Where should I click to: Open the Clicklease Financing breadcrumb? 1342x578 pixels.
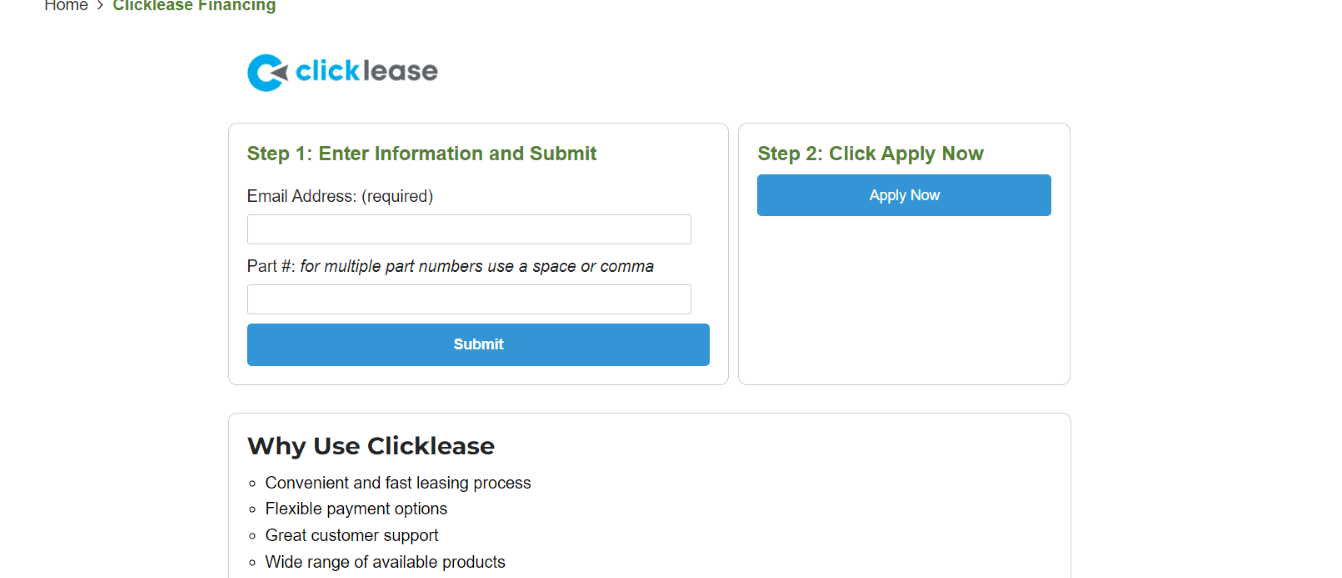coord(194,6)
